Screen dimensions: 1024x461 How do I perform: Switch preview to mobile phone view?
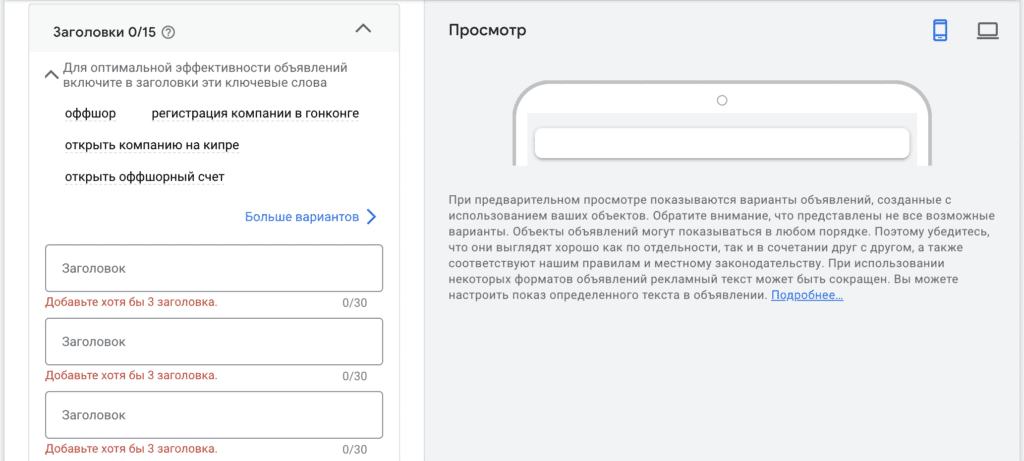pyautogui.click(x=940, y=30)
